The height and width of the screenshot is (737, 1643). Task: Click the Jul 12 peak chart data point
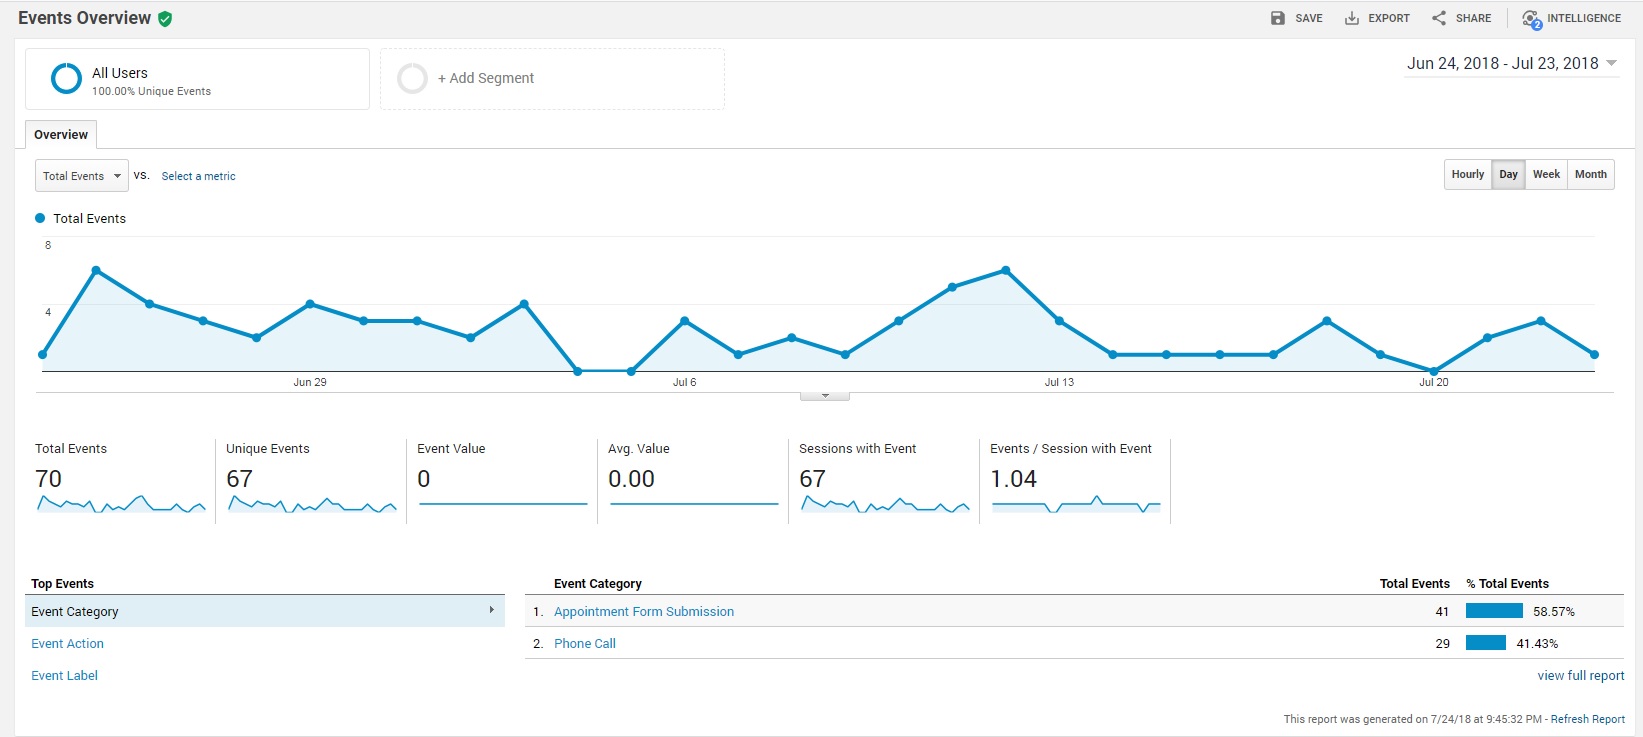click(1005, 270)
